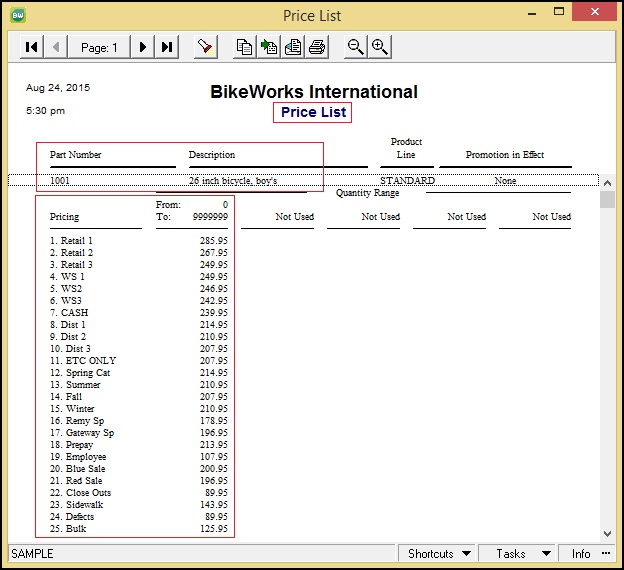Click the '1. Retail 1' pricing row

coord(138,240)
